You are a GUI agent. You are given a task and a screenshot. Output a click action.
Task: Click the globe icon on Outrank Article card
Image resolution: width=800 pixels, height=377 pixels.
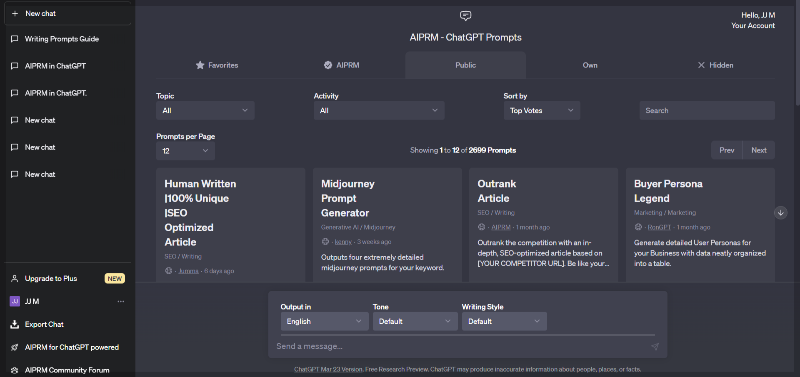coord(482,227)
